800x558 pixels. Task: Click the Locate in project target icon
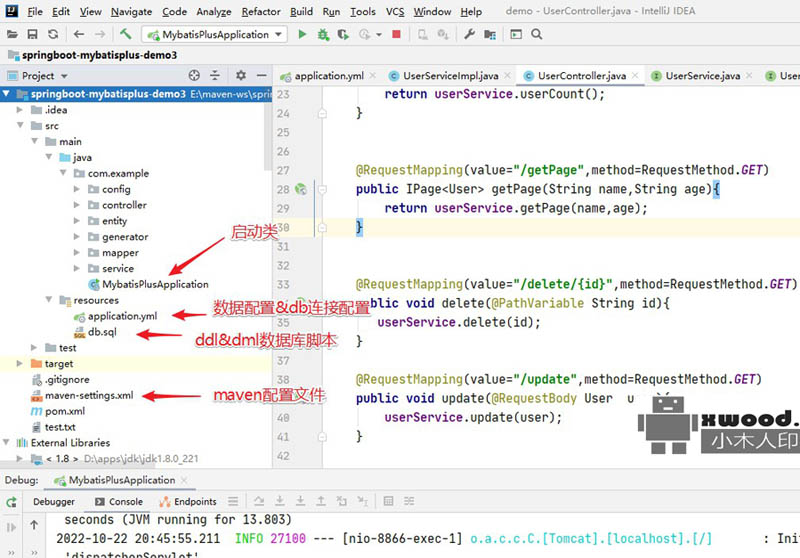(x=194, y=75)
